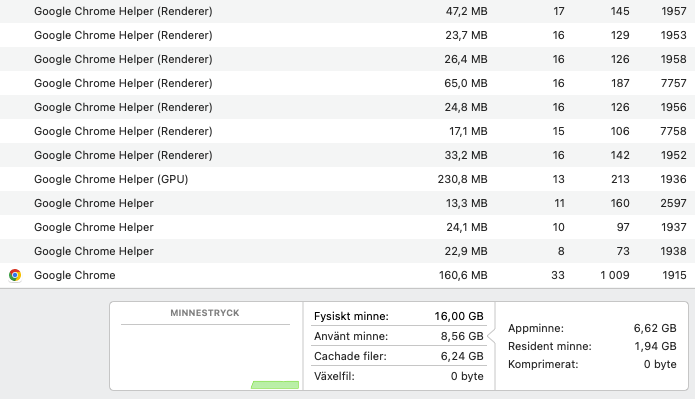Select the Chrome Helper process with PID 2597
This screenshot has height=399, width=695.
348,203
